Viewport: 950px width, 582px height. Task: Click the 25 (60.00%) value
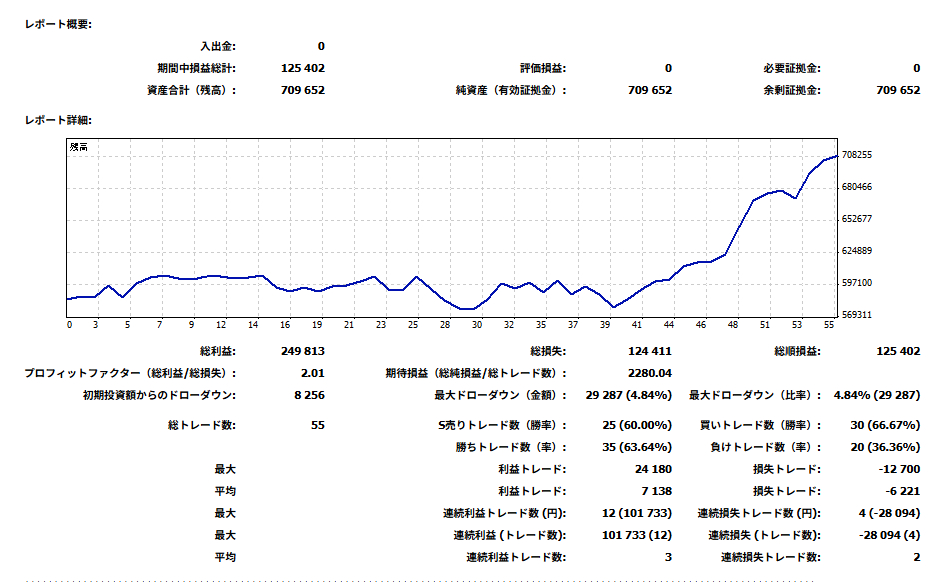coord(637,426)
